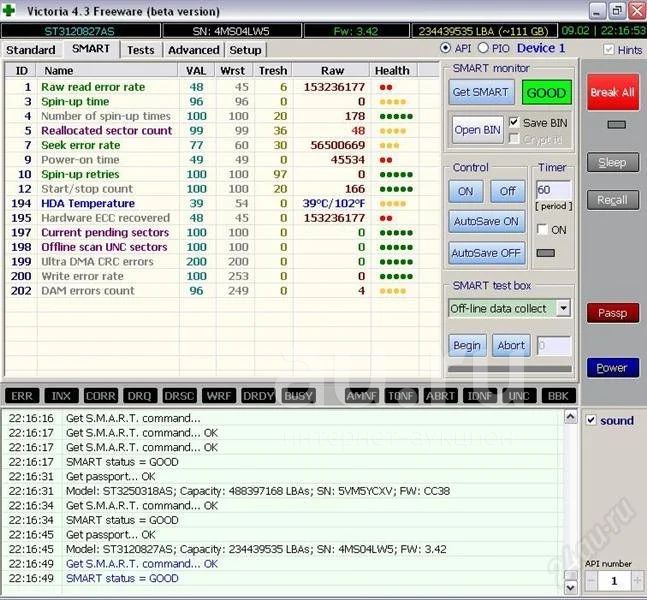Click the BBK error indicator

click(x=558, y=396)
